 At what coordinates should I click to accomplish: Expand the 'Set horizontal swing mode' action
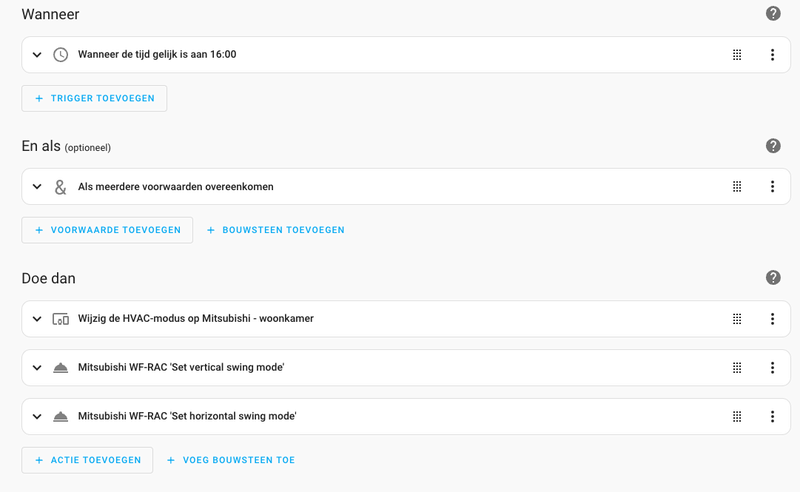[37, 417]
